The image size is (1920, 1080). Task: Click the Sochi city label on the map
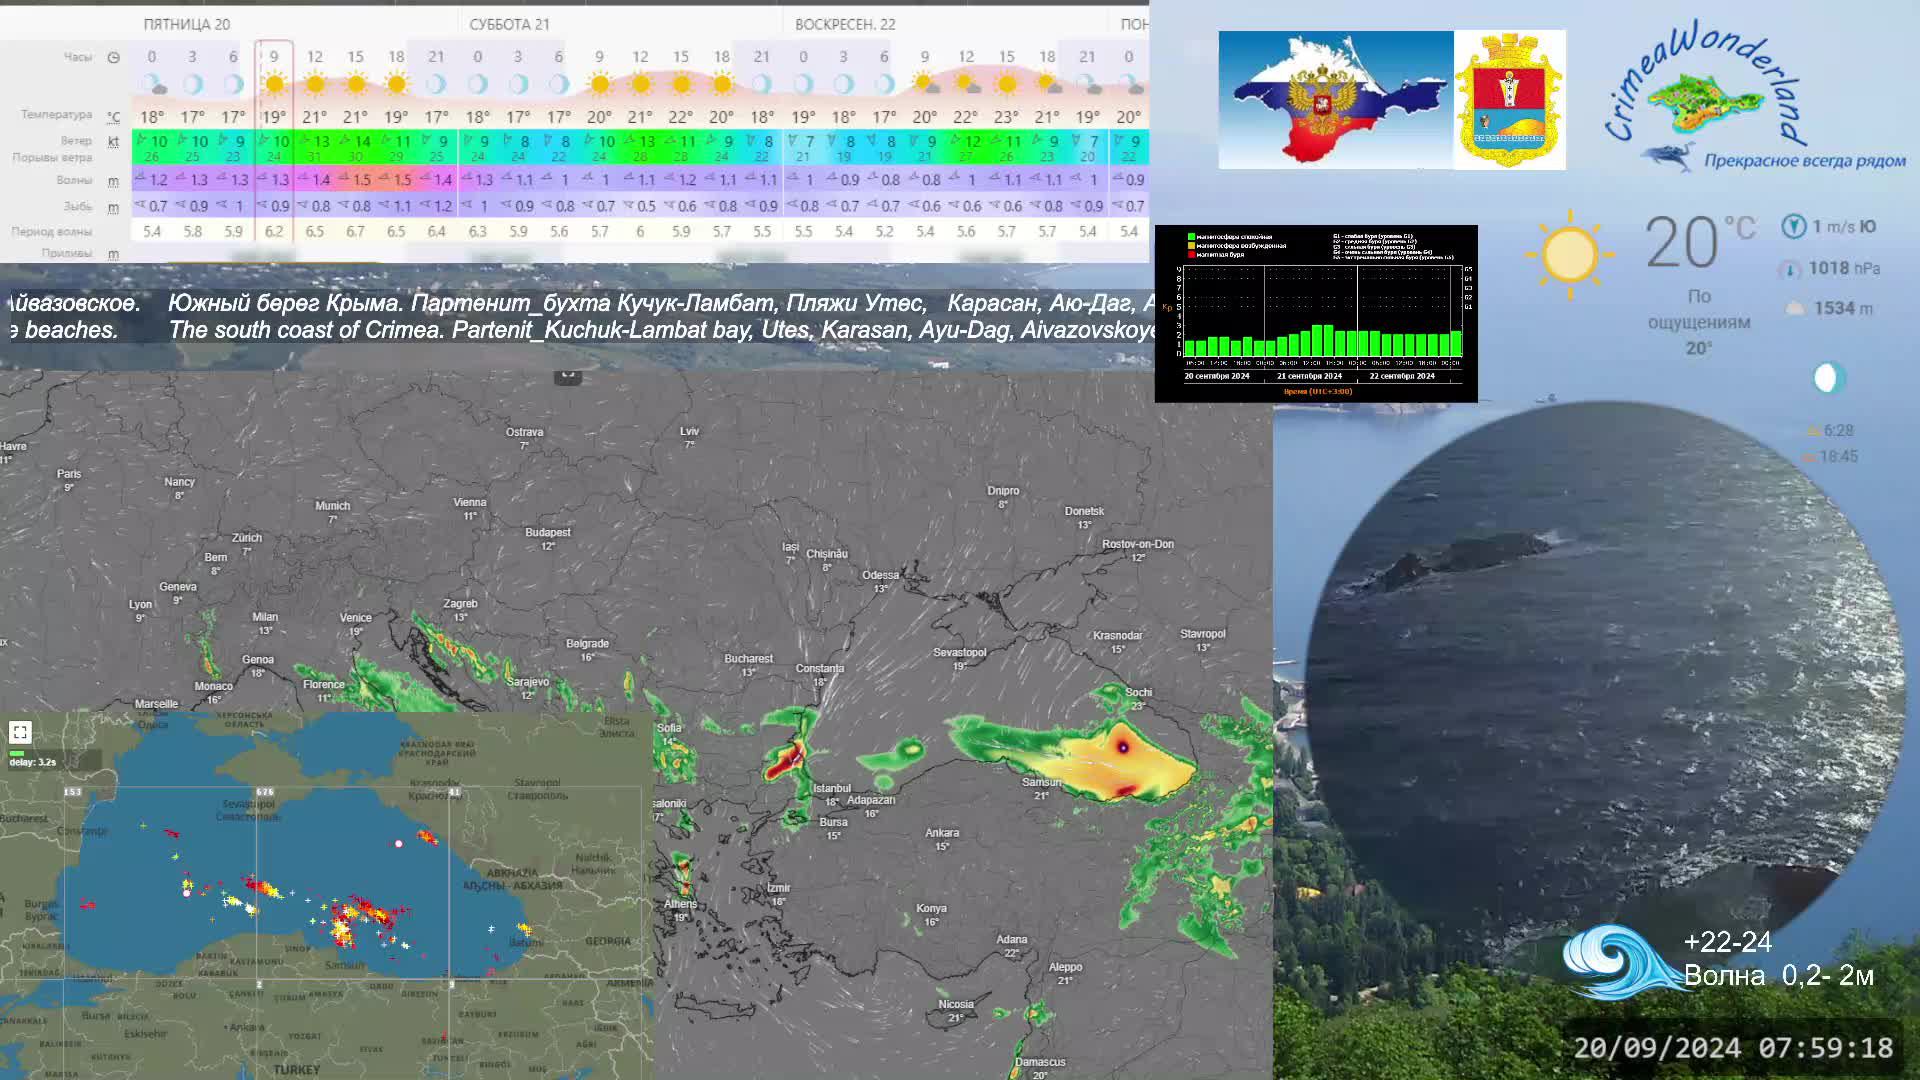click(x=1138, y=692)
